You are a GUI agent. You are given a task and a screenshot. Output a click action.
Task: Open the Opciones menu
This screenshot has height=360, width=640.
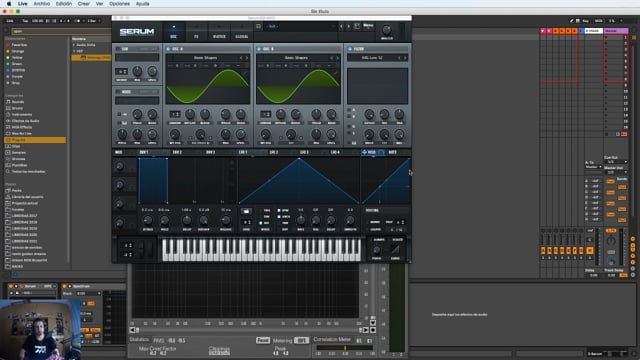(119, 4)
